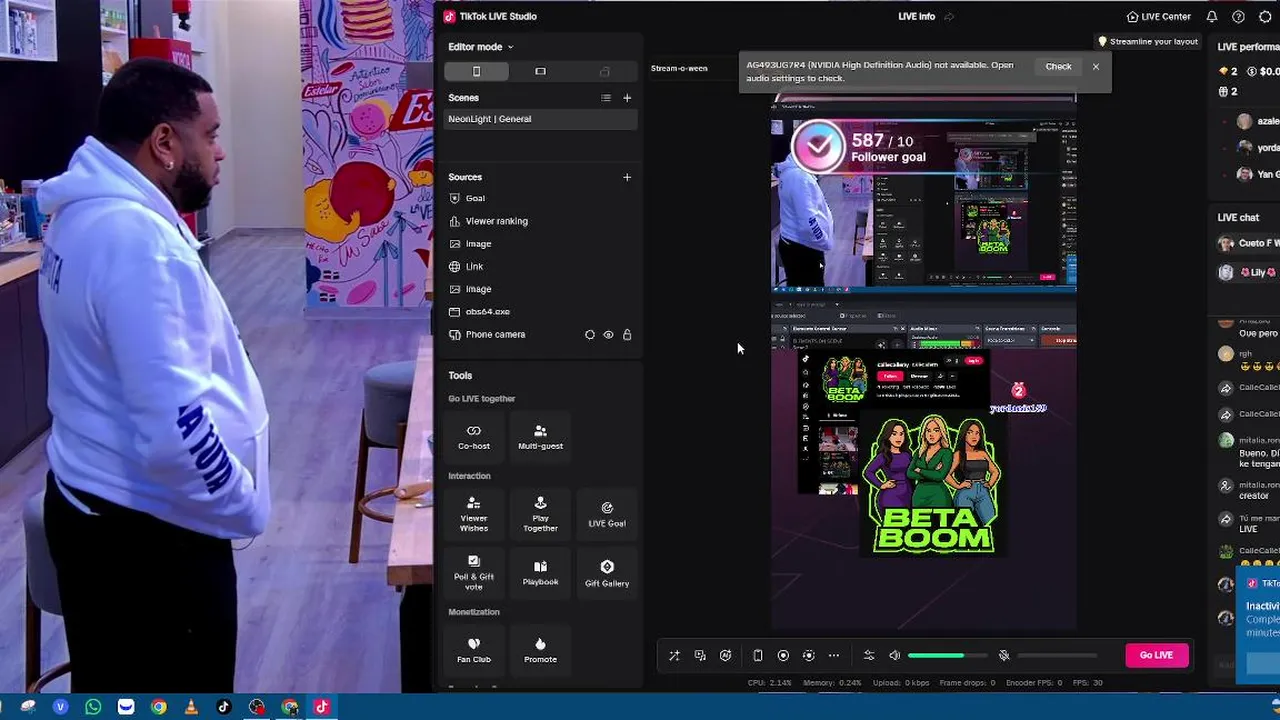
Task: Open the Promote tool
Action: tap(540, 650)
